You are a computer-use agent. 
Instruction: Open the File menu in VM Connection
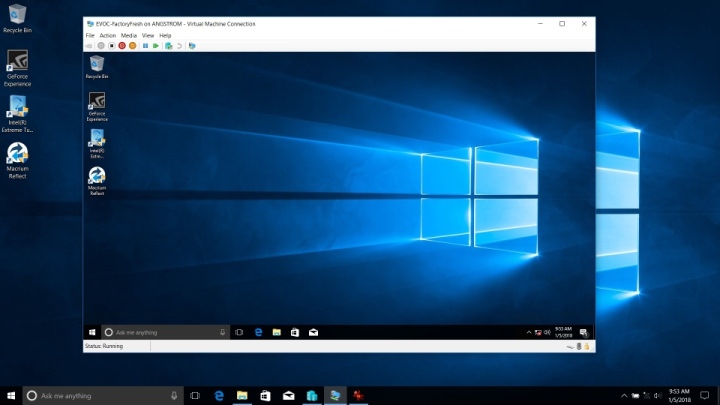90,35
